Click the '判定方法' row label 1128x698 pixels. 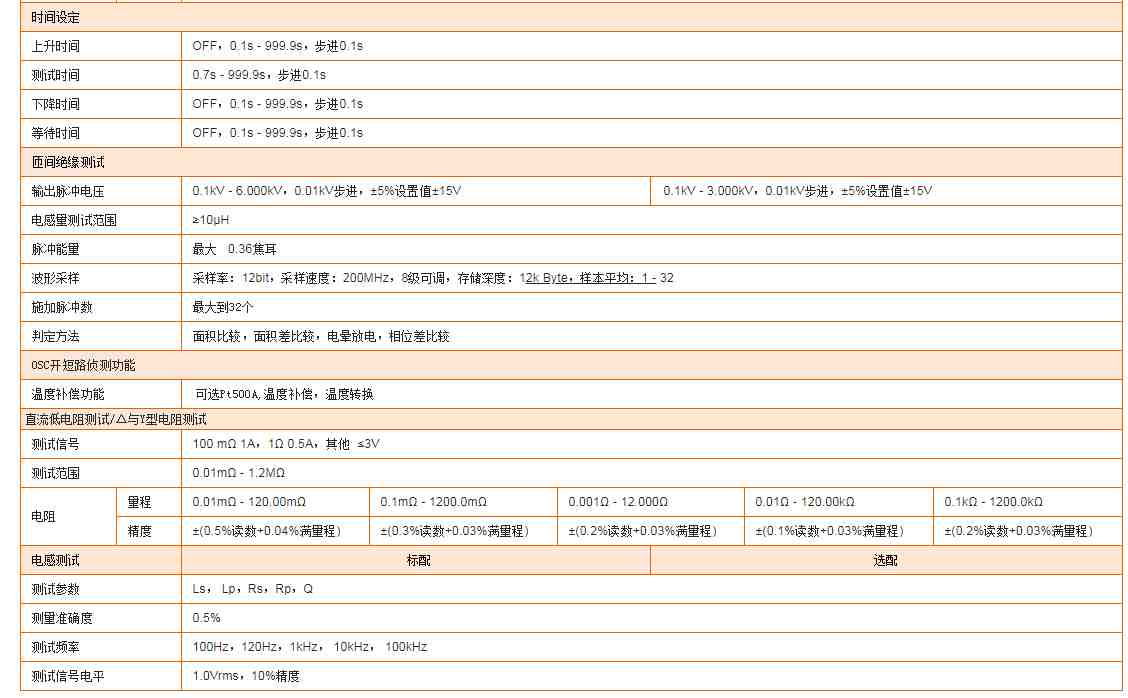[x=55, y=336]
